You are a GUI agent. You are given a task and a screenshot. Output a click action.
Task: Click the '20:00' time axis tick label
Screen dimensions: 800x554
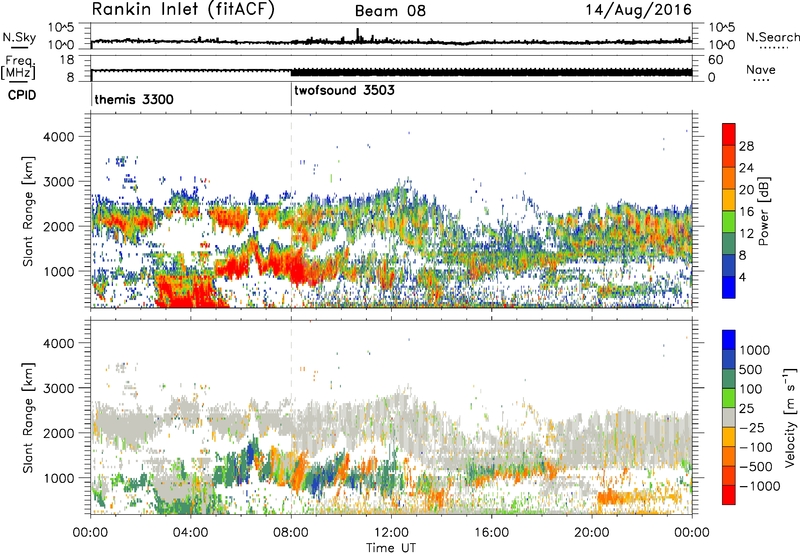coord(592,533)
